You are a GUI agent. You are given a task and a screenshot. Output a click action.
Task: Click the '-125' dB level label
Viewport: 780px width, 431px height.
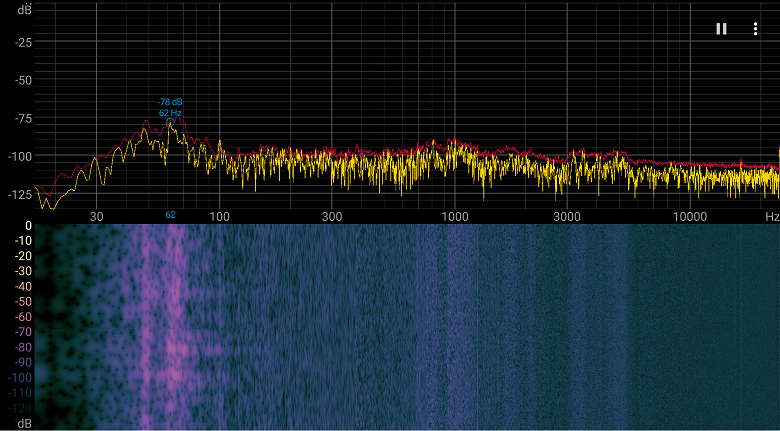click(x=20, y=195)
